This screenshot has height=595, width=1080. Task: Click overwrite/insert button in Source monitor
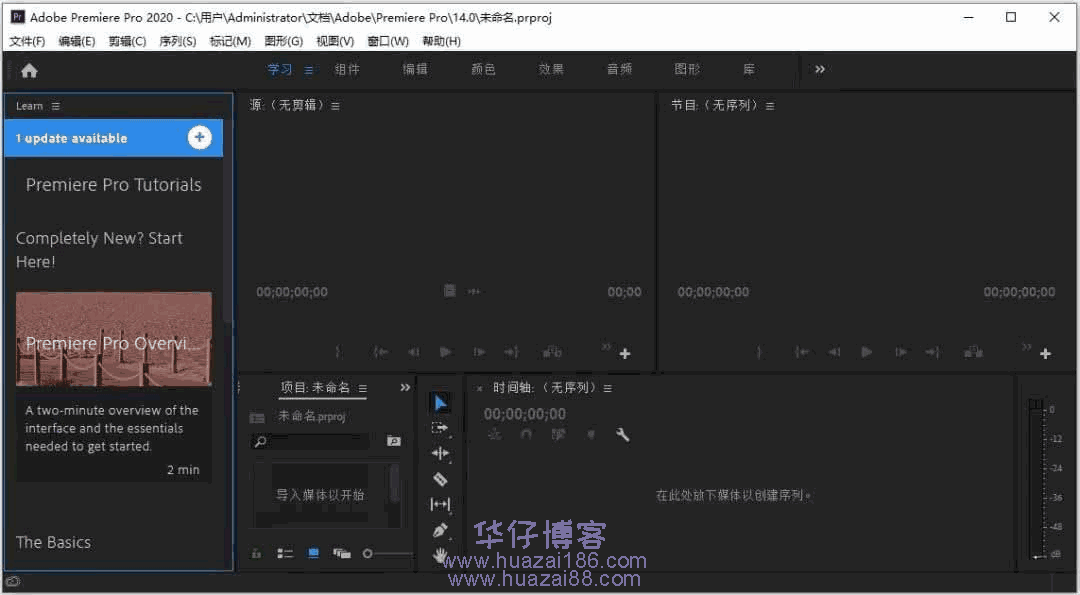tap(552, 352)
